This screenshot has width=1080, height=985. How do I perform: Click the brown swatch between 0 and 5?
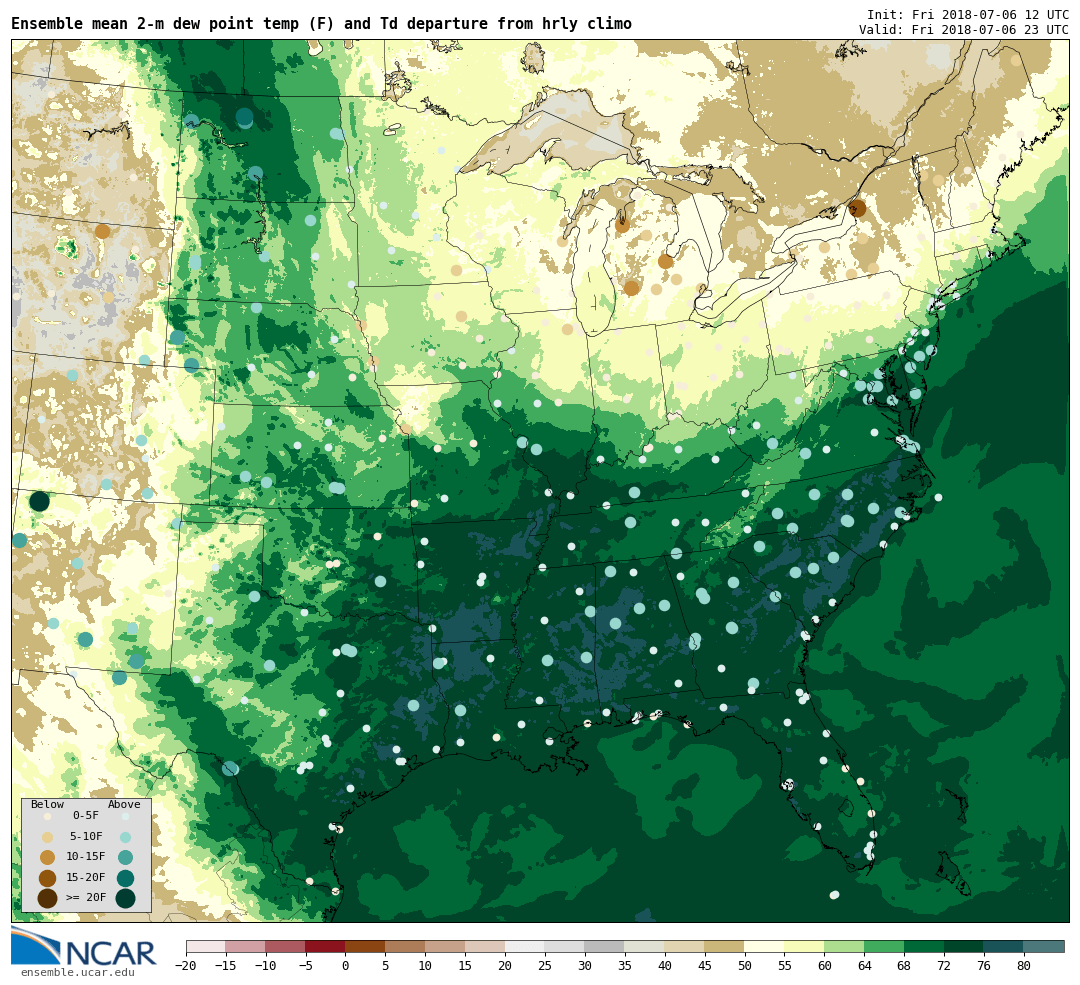tap(366, 946)
